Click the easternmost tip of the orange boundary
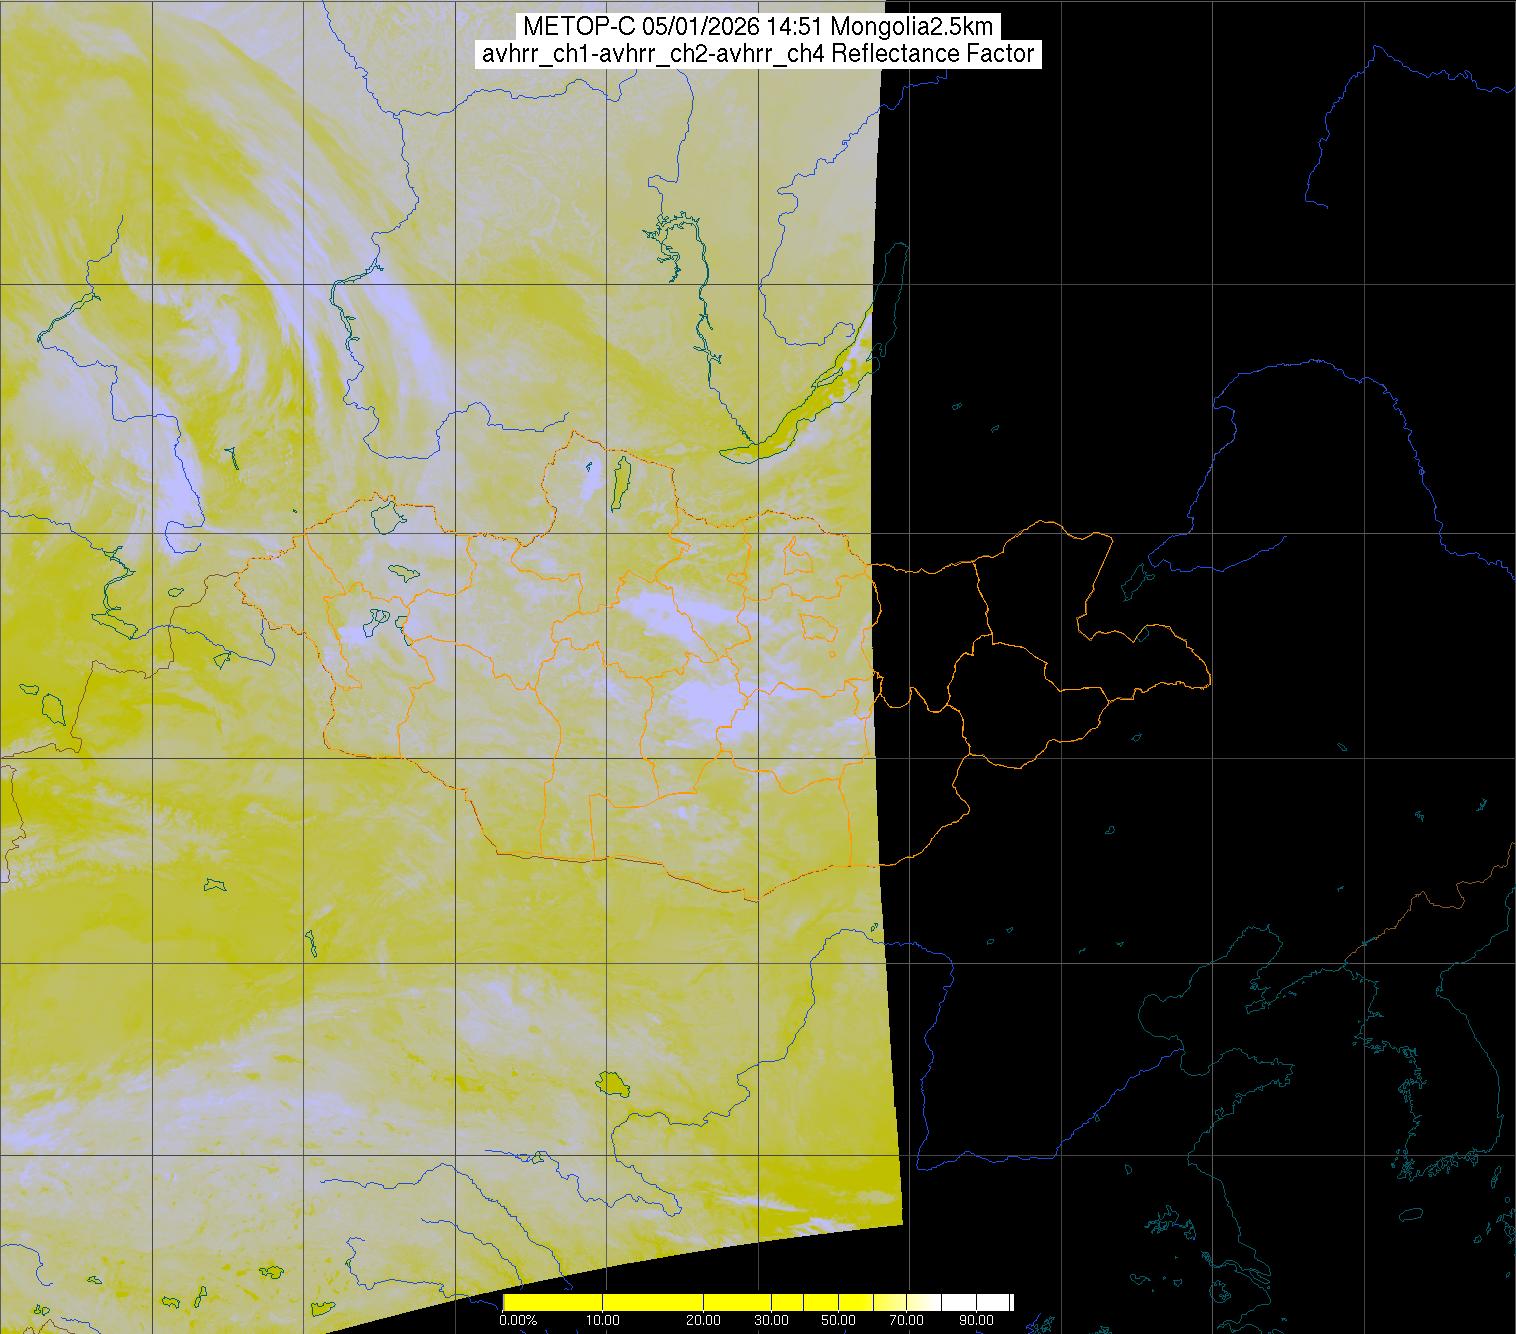Screen dimensions: 1516x1334 pos(1210,684)
